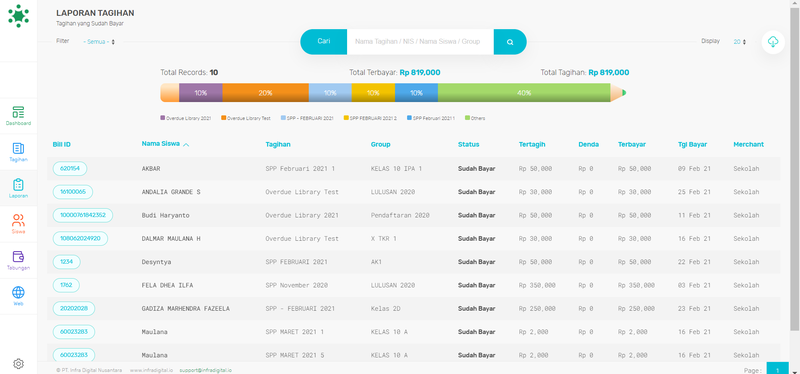The height and width of the screenshot is (374, 800).
Task: Click the green 40% bar segment
Action: tap(524, 93)
